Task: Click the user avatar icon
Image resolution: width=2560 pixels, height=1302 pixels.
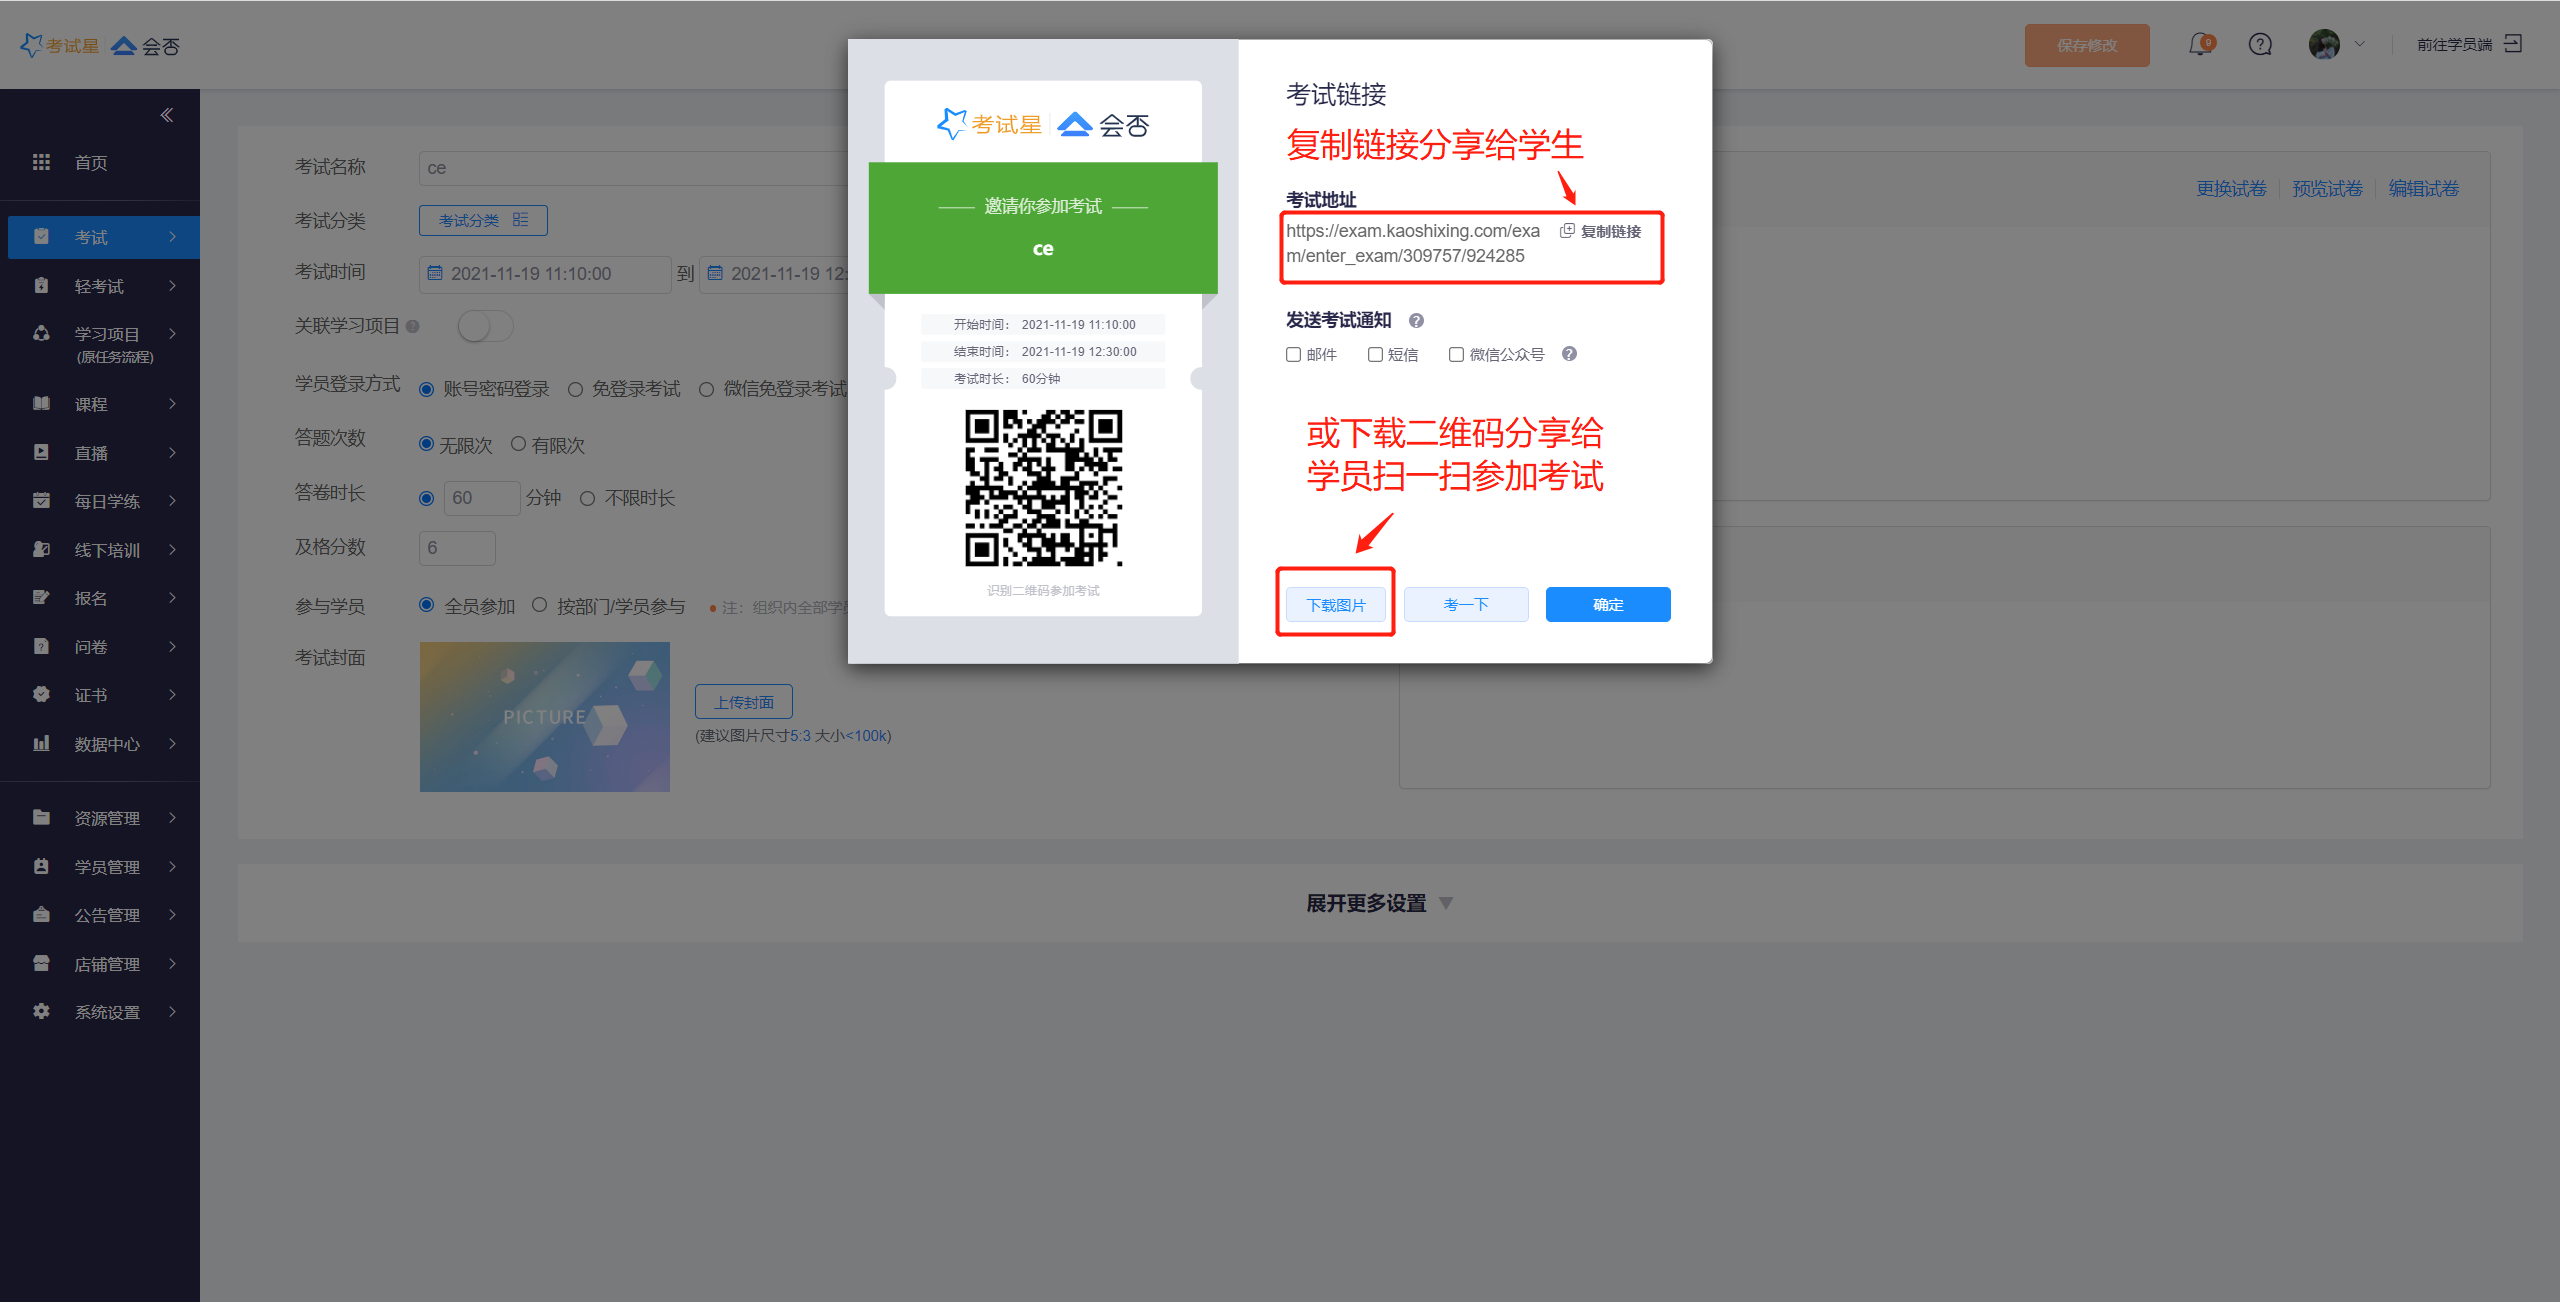Action: click(x=2323, y=45)
